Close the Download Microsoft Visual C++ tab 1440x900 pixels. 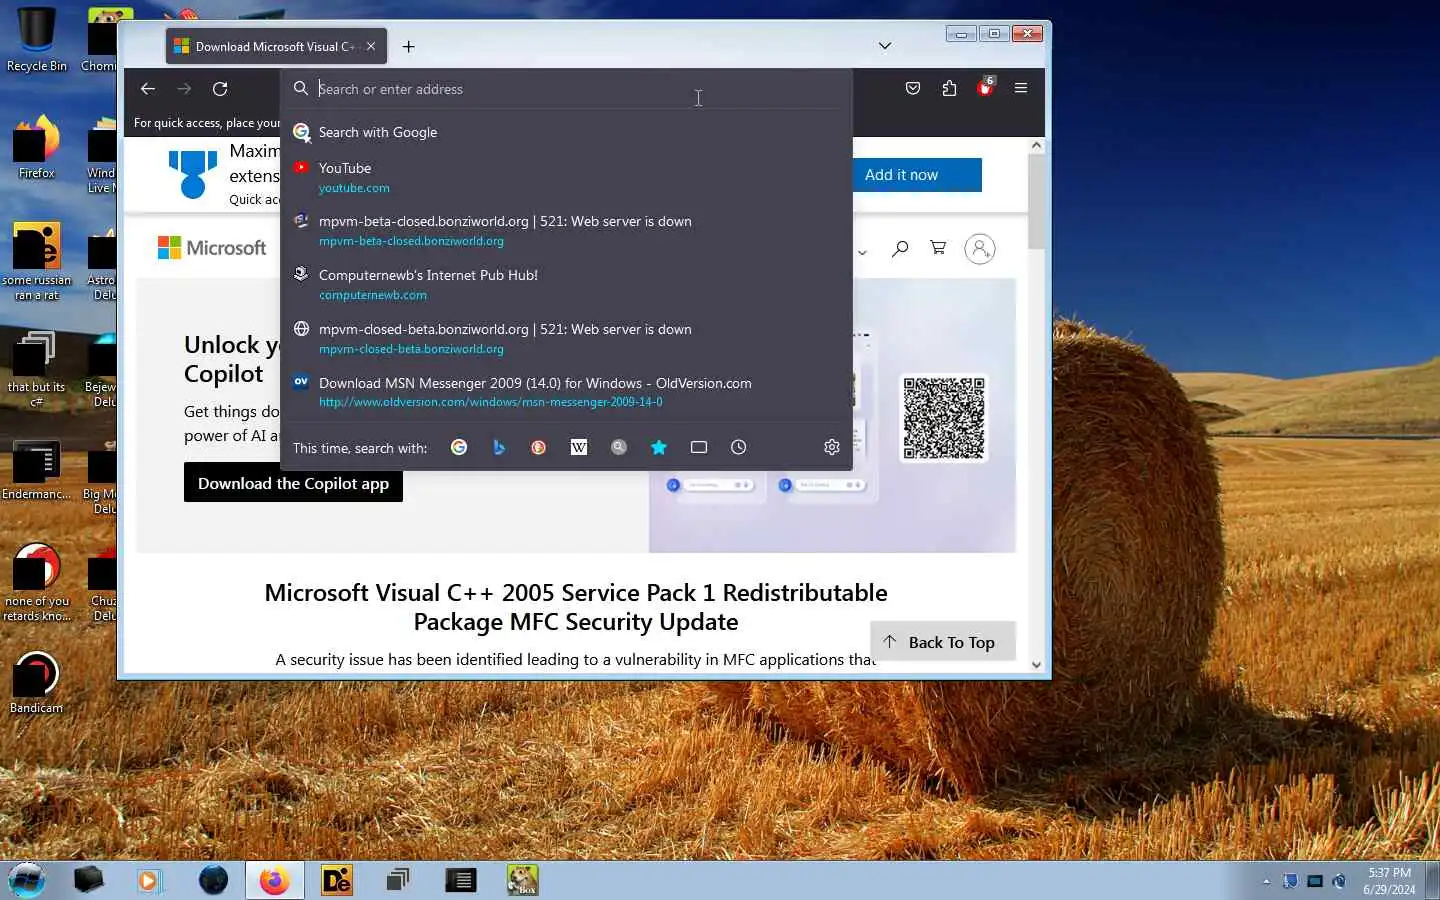pos(371,46)
